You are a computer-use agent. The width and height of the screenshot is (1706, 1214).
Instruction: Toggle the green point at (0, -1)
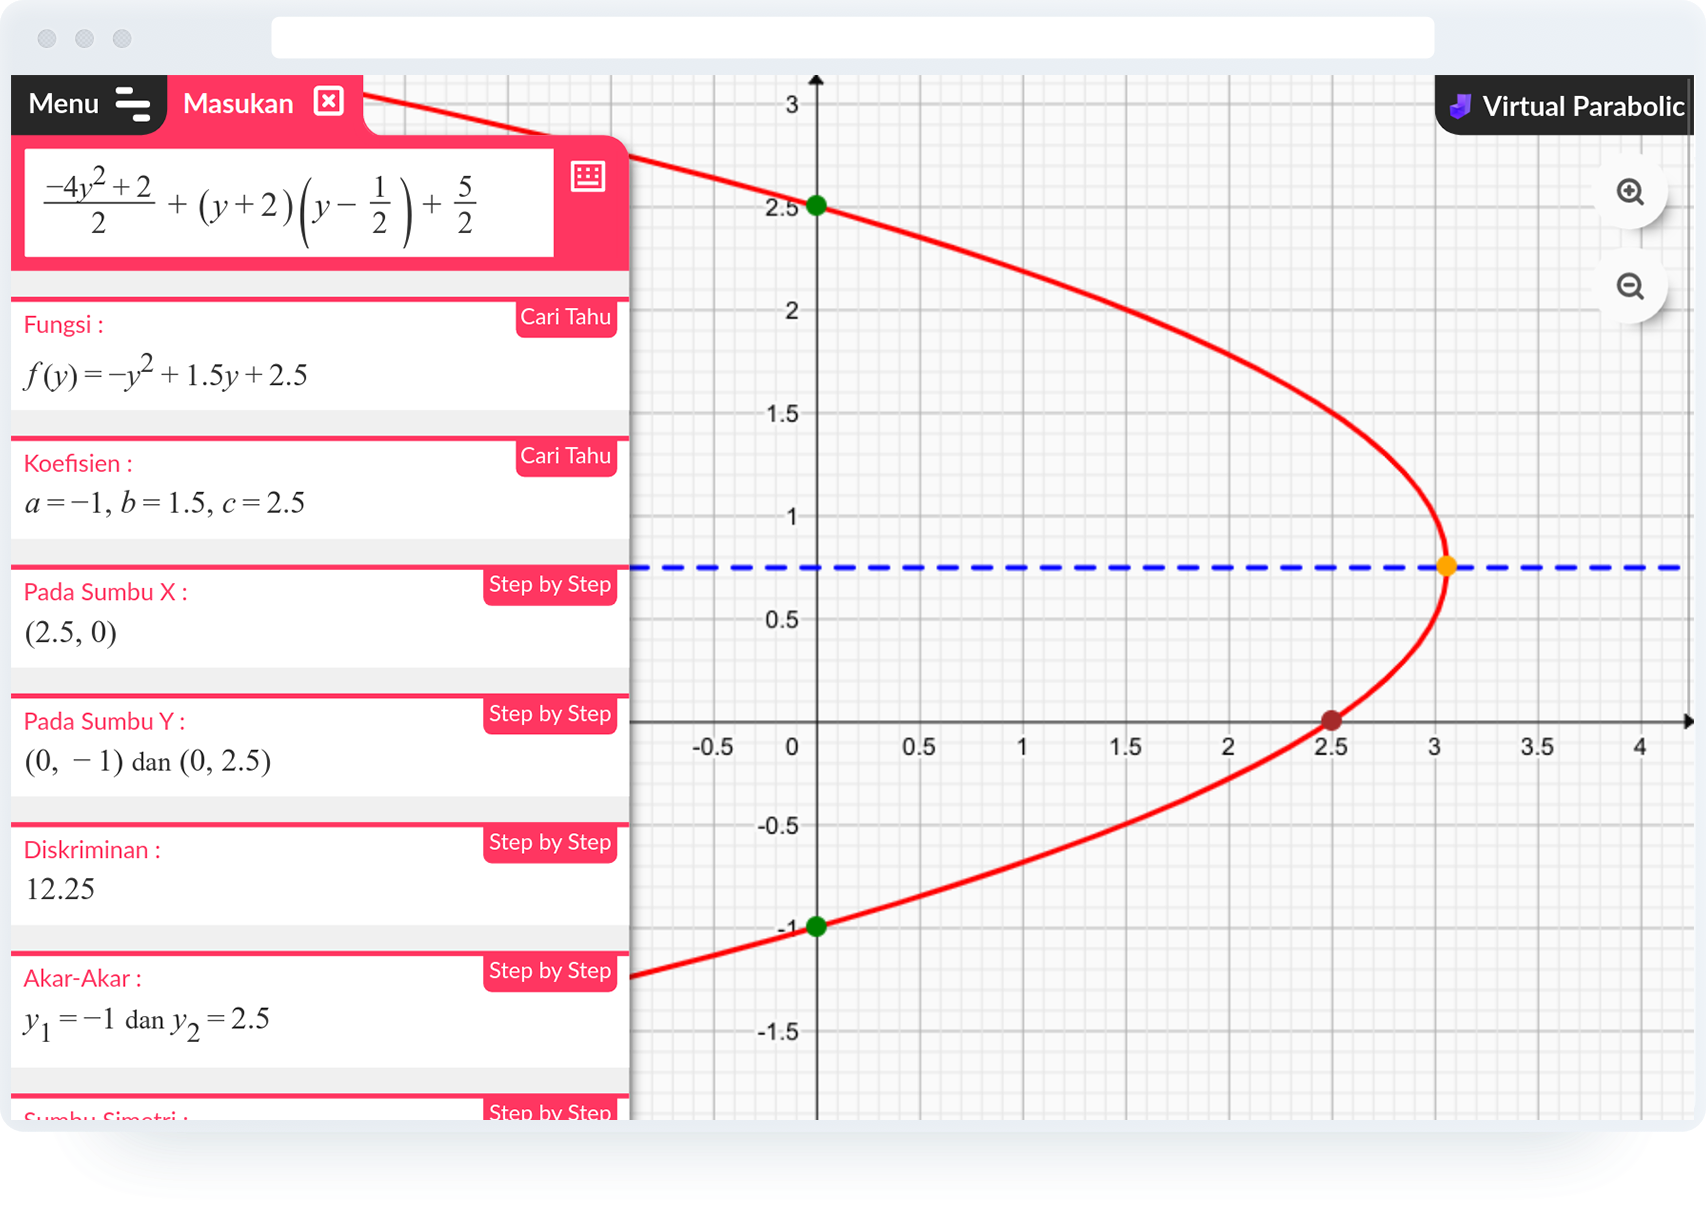[817, 926]
